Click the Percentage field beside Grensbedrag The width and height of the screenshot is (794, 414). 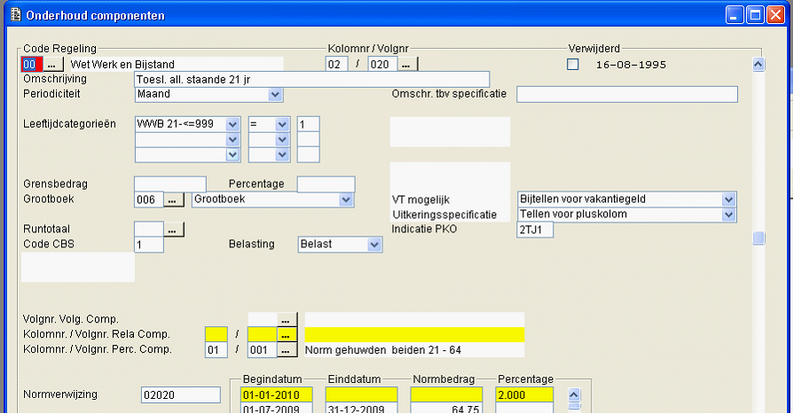coord(326,184)
